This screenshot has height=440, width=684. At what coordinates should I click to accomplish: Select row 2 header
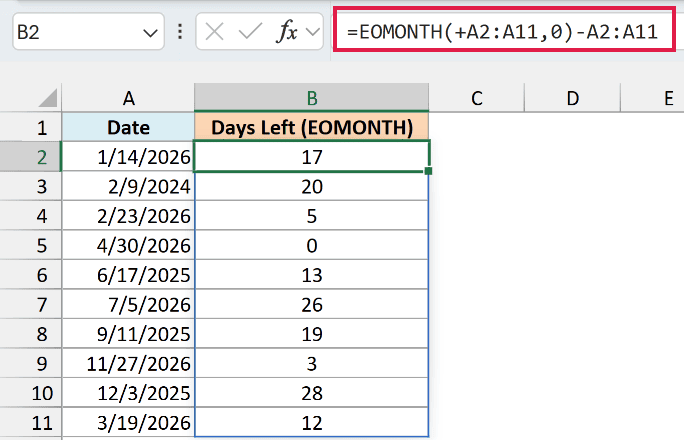[31, 157]
